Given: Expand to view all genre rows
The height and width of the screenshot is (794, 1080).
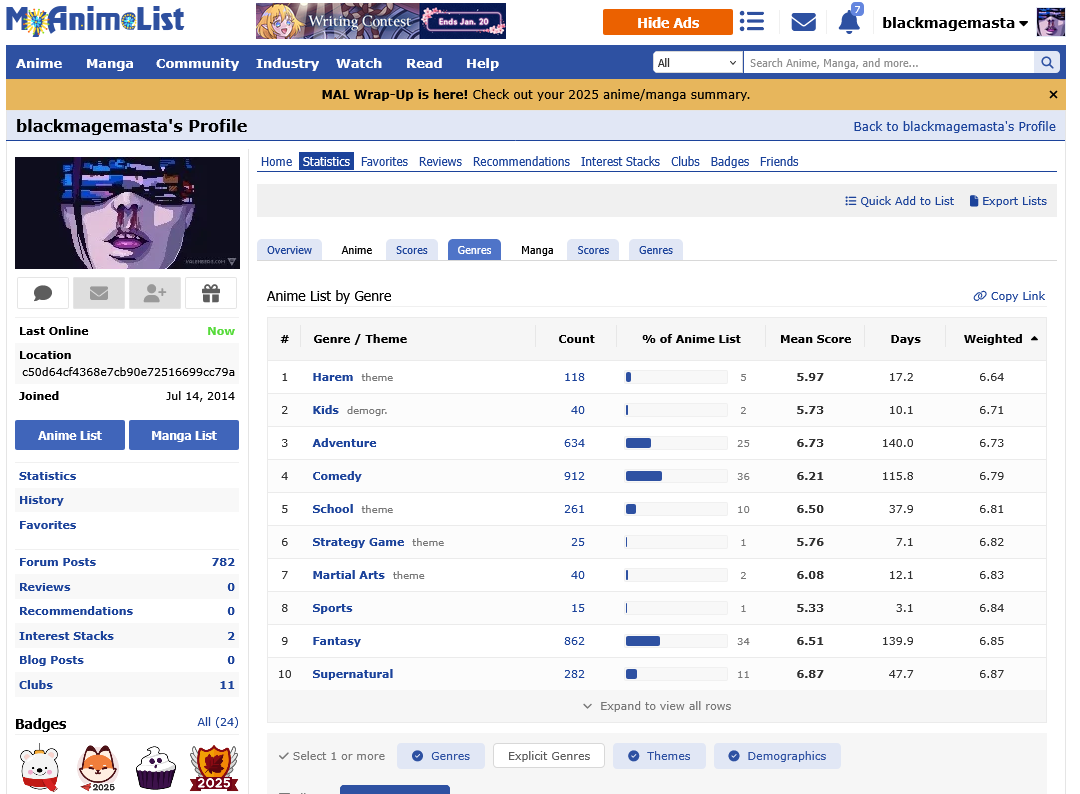Looking at the screenshot, I should point(657,706).
